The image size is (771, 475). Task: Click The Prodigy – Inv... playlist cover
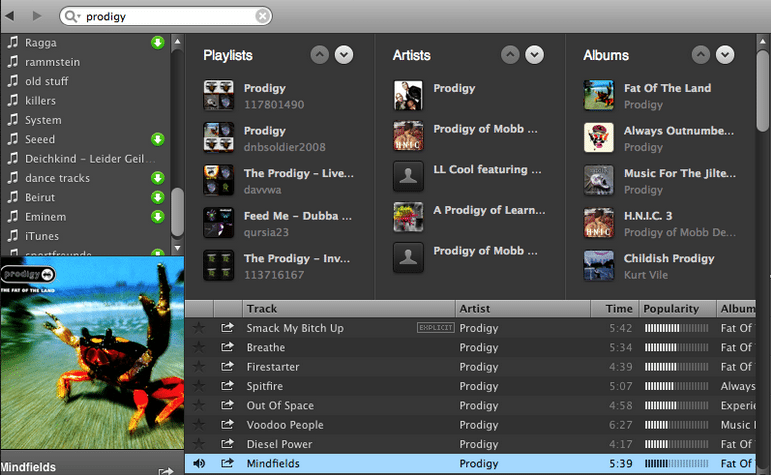pyautogui.click(x=219, y=266)
